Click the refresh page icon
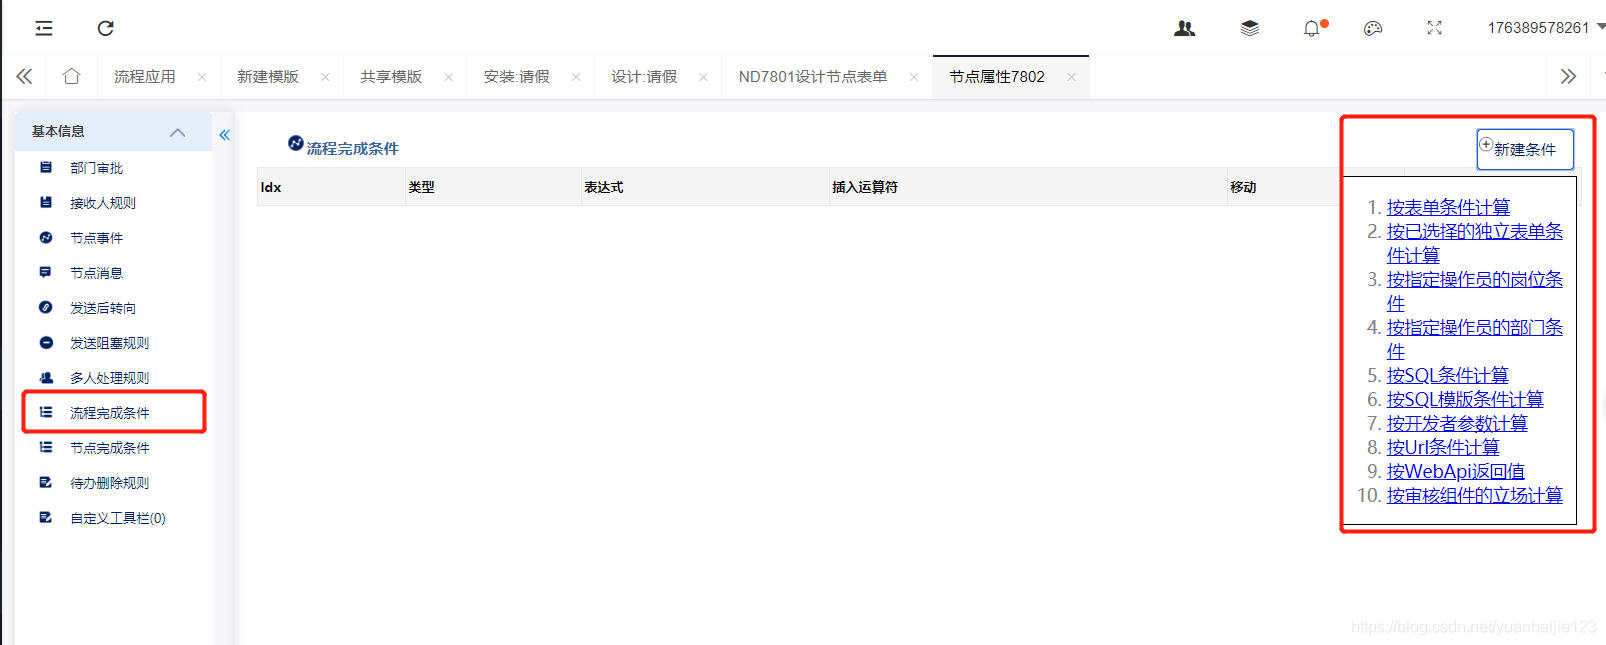Image resolution: width=1606 pixels, height=645 pixels. coord(105,28)
